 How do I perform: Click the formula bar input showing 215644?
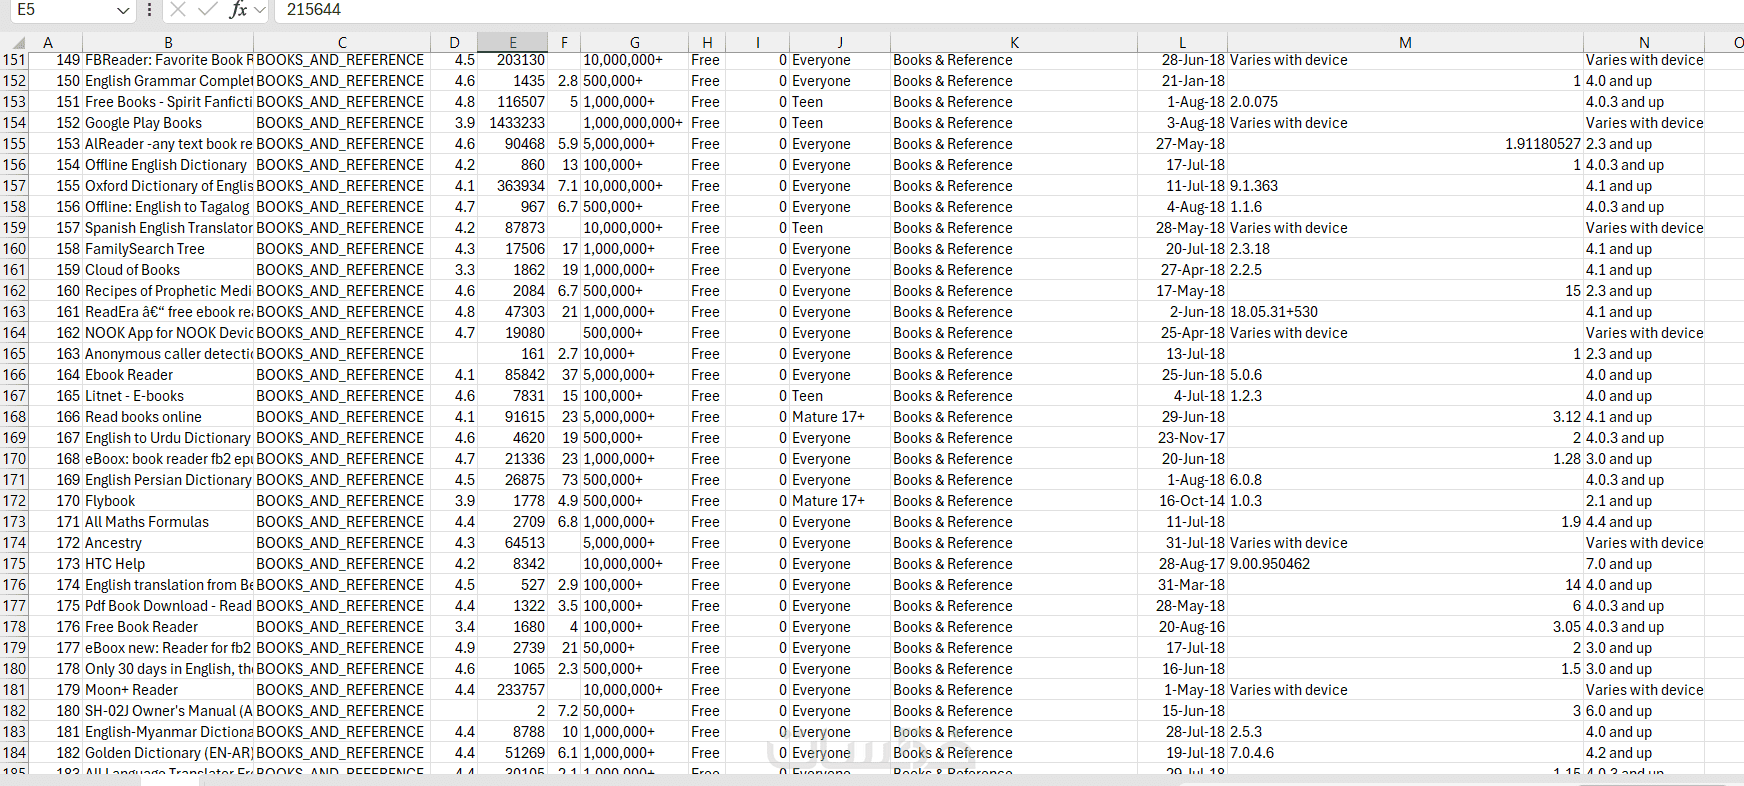pos(1010,10)
